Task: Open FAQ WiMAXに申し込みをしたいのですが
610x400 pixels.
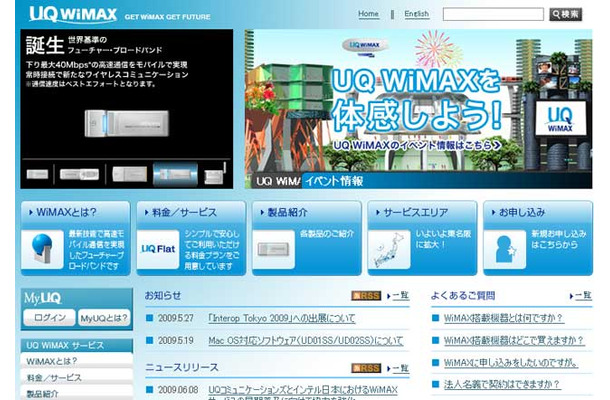Action: click(511, 363)
